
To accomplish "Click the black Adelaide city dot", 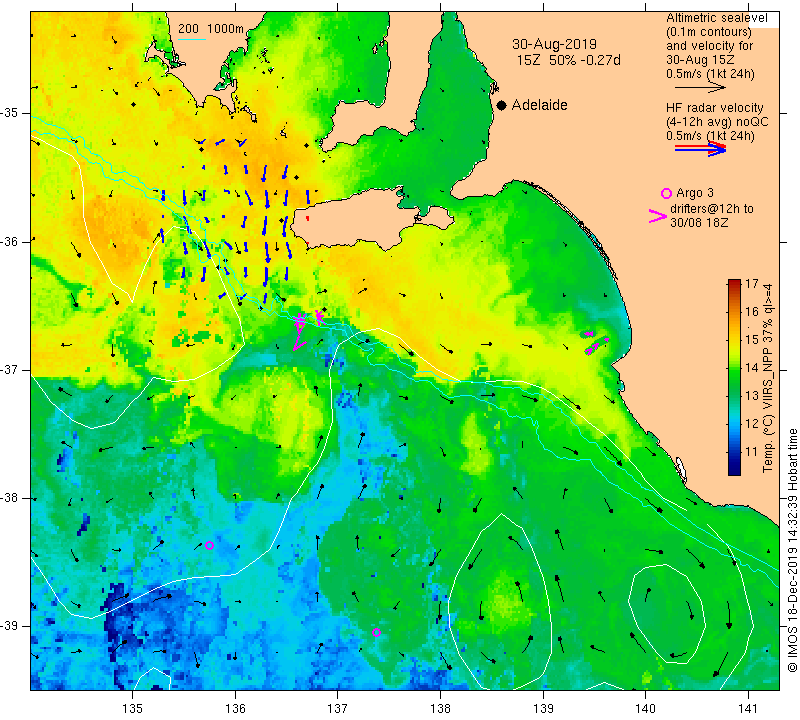I will (x=502, y=105).
